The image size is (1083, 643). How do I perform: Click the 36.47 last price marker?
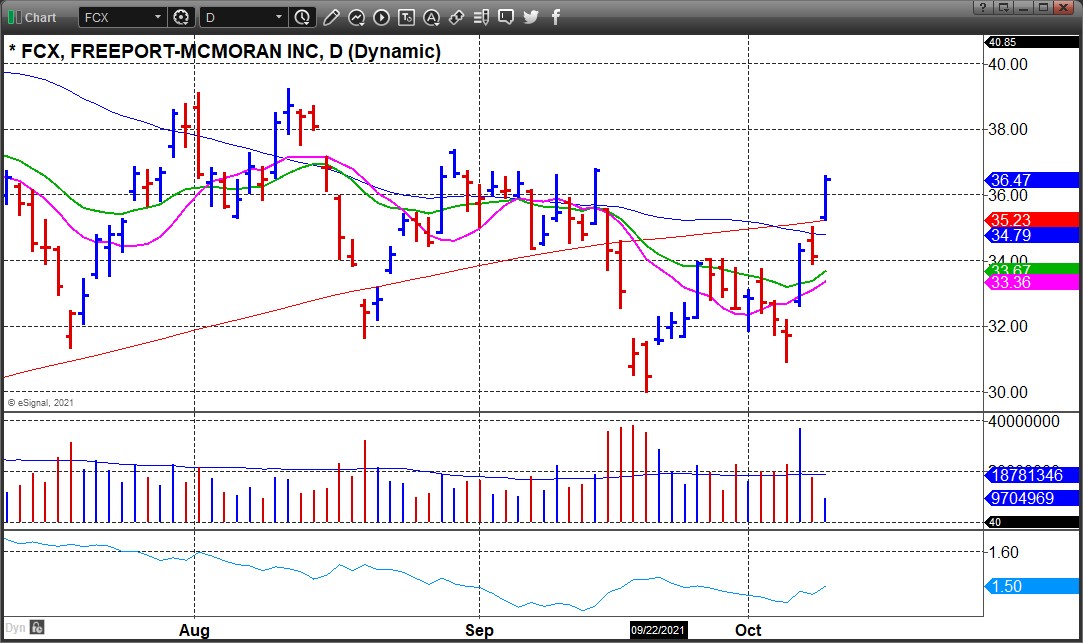(x=1031, y=180)
